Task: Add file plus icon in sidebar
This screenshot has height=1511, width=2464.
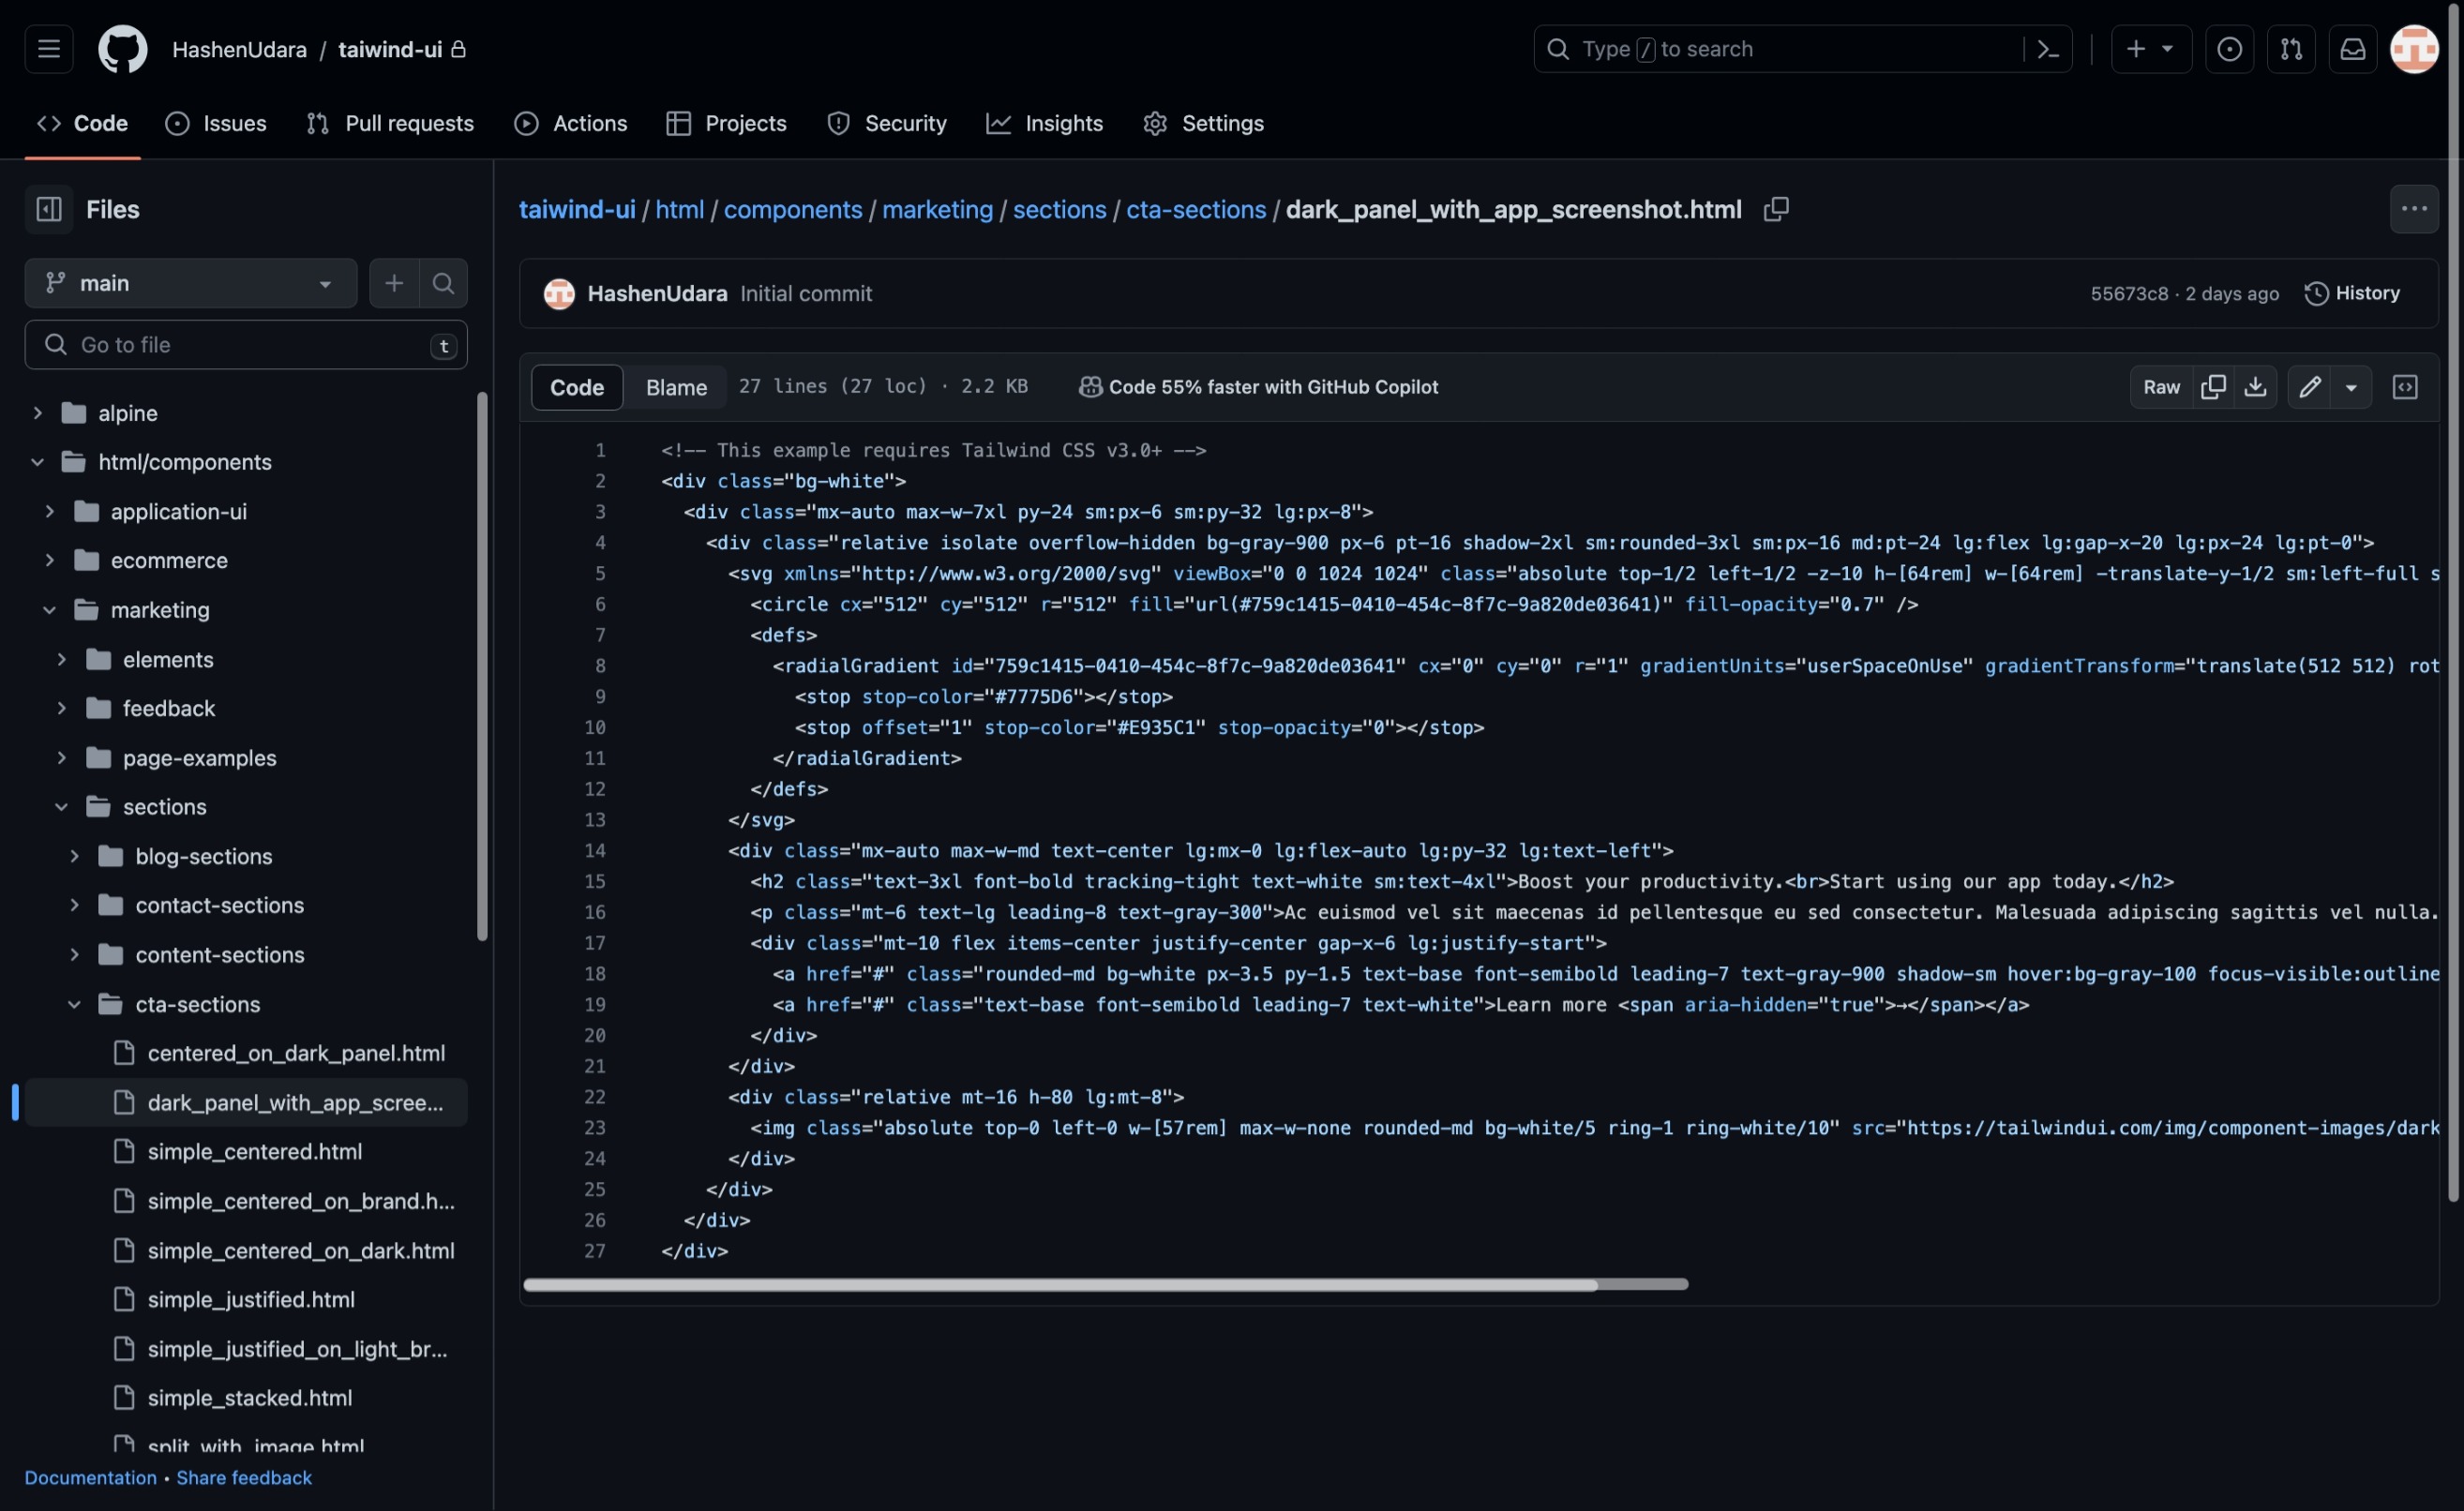Action: point(394,283)
